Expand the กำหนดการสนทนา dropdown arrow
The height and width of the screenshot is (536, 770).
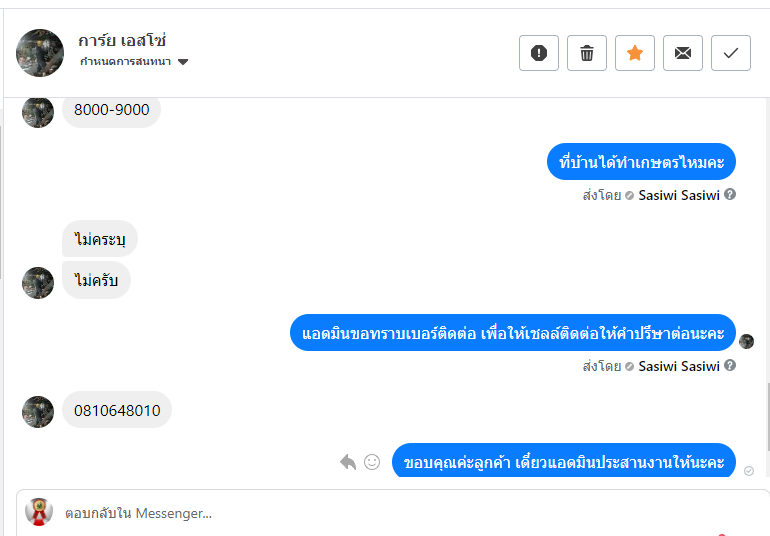tap(183, 62)
